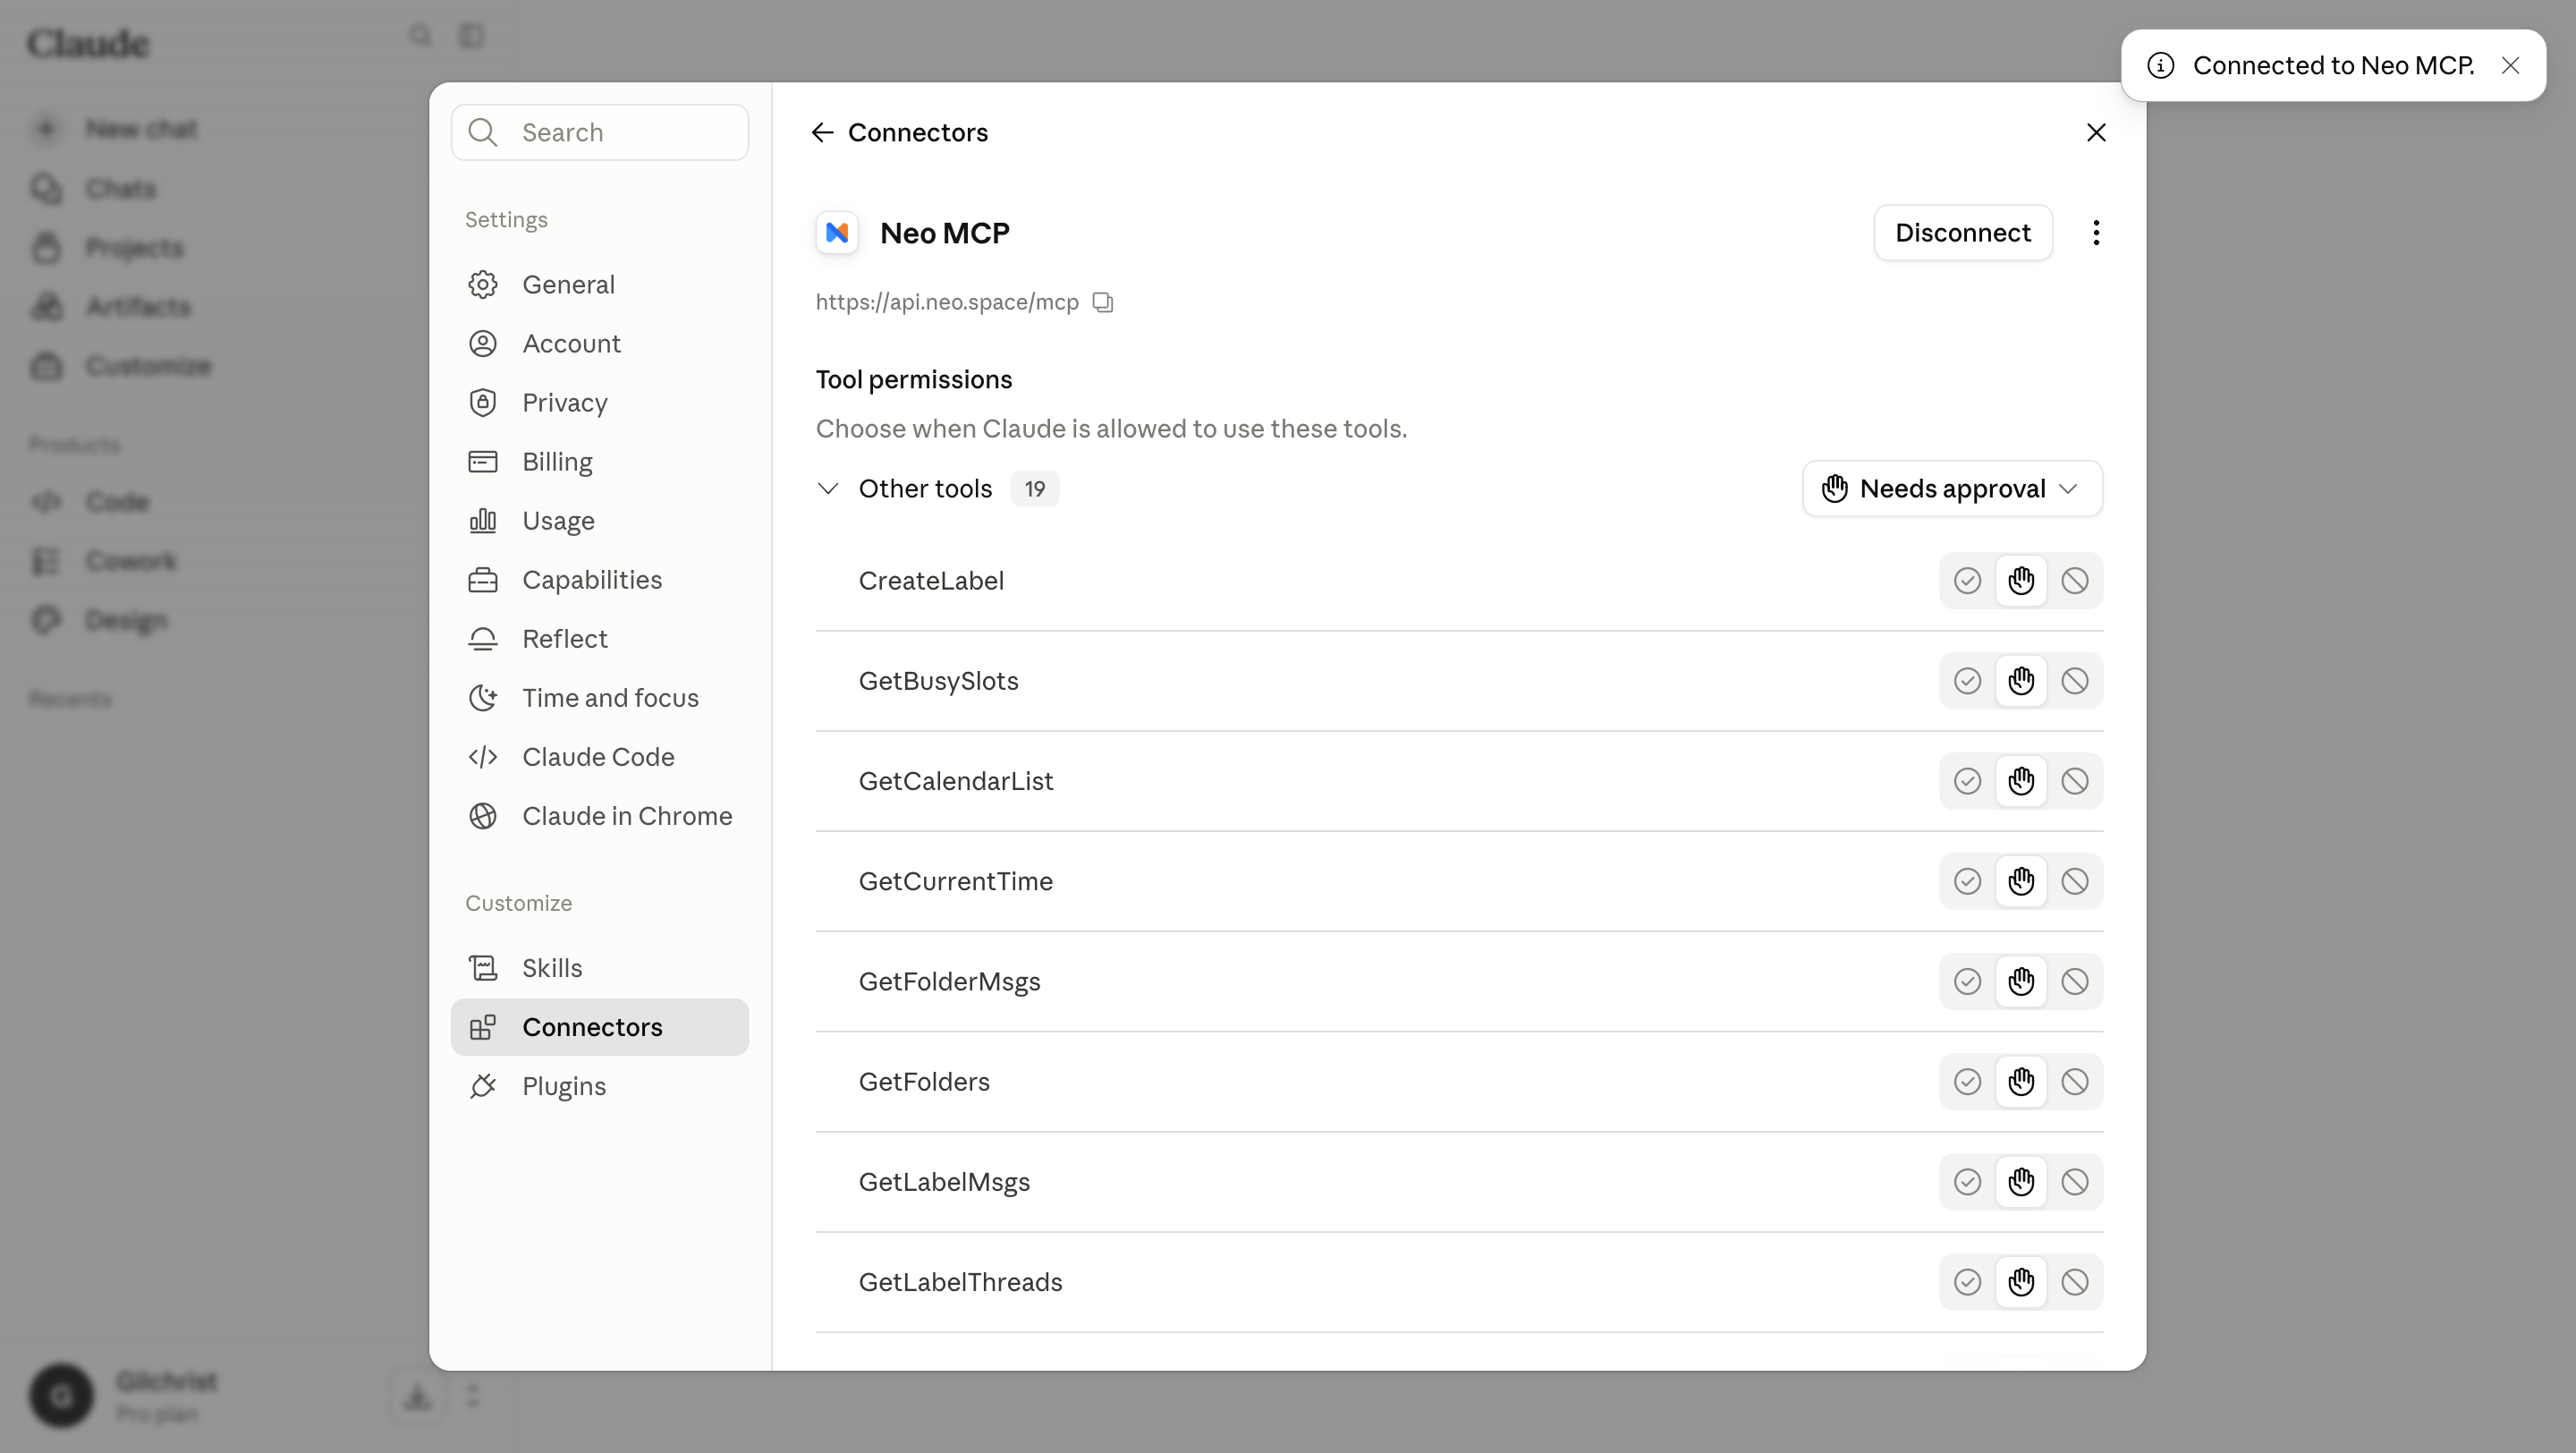
Task: Open Privacy settings
Action: [600, 403]
